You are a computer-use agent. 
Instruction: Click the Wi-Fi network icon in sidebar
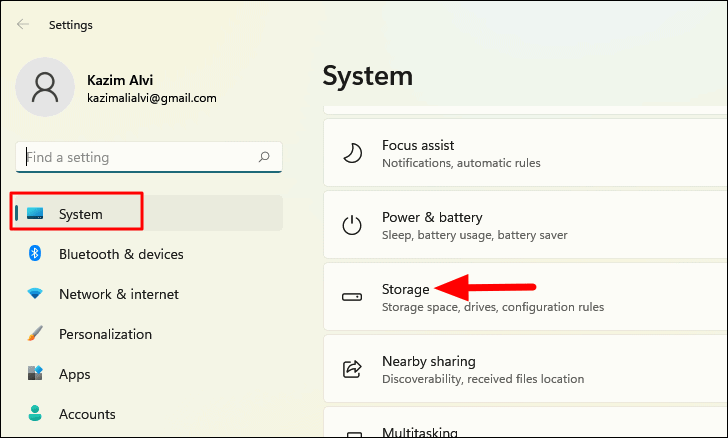35,294
